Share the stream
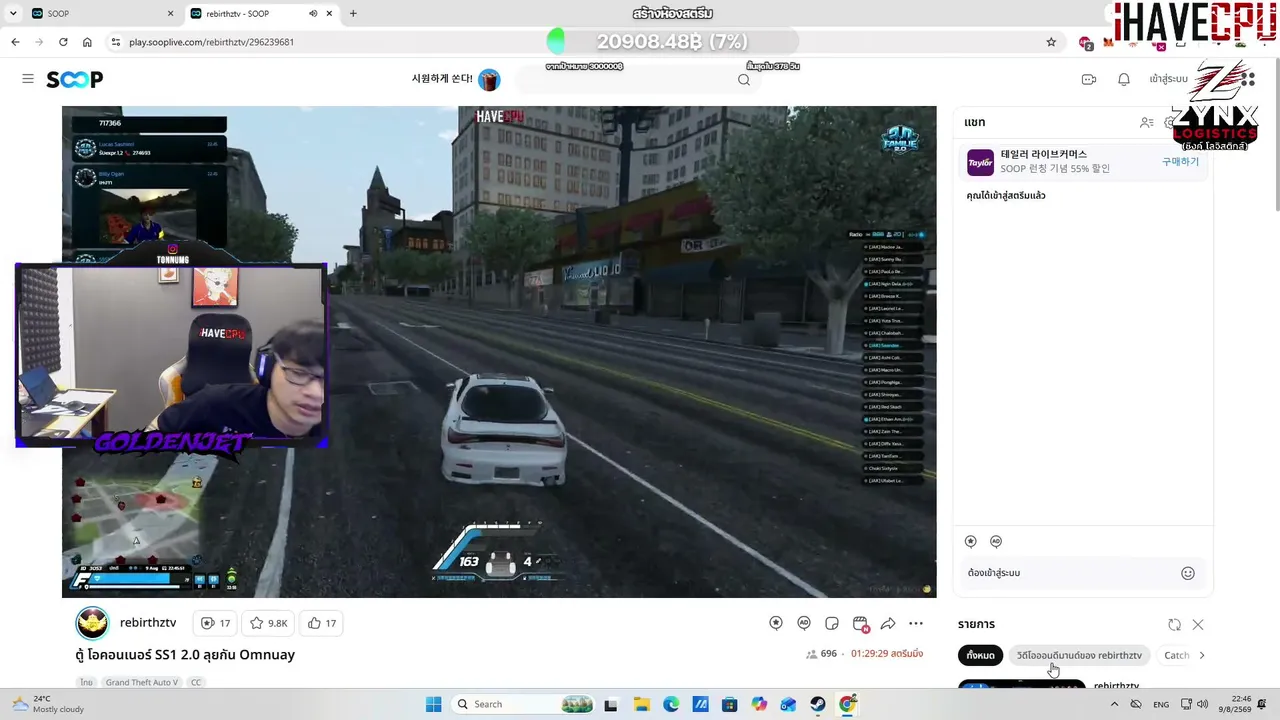Viewport: 1280px width, 720px height. coord(888,623)
